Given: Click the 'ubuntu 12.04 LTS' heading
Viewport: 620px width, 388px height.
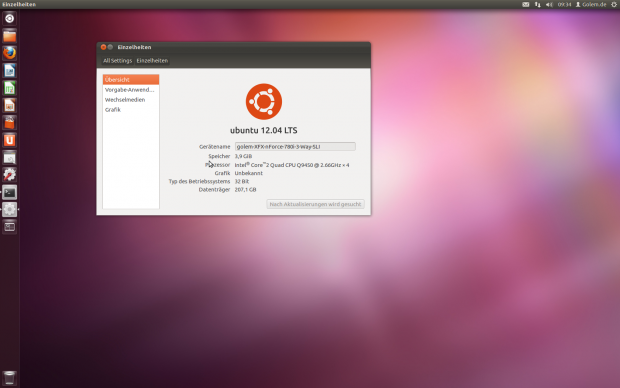Looking at the screenshot, I should point(264,130).
